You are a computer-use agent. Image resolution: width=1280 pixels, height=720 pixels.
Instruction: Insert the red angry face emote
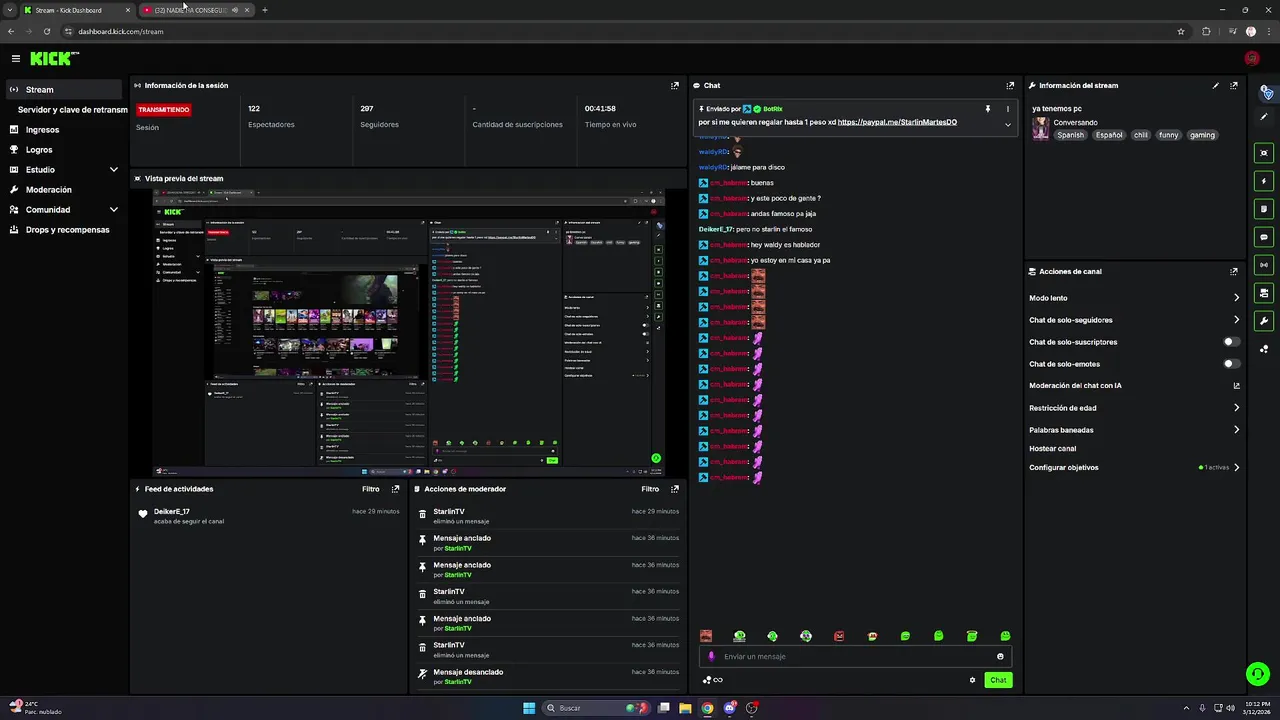coord(839,636)
